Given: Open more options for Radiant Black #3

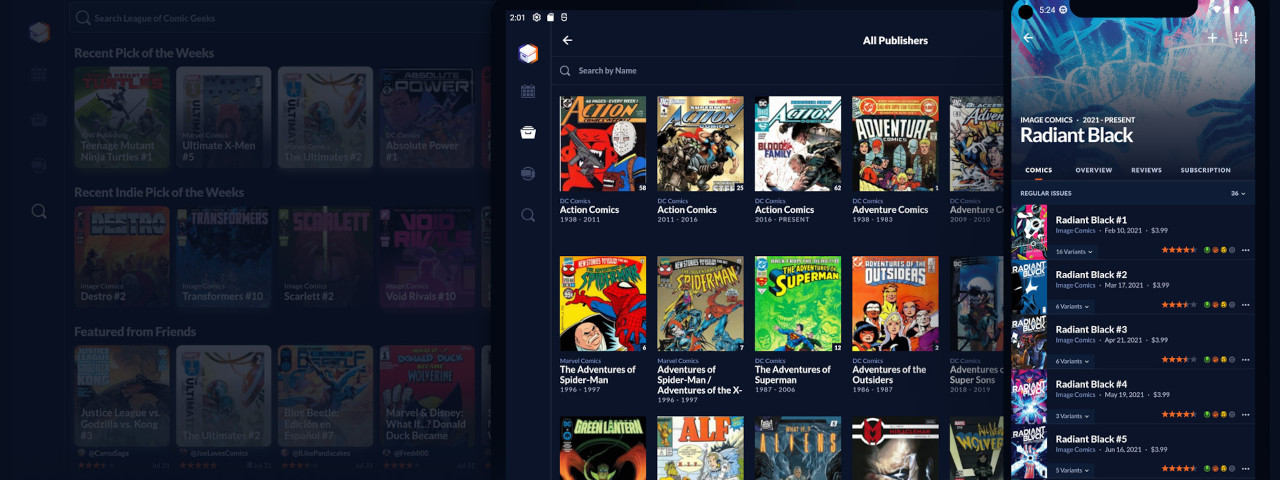Looking at the screenshot, I should [1245, 360].
